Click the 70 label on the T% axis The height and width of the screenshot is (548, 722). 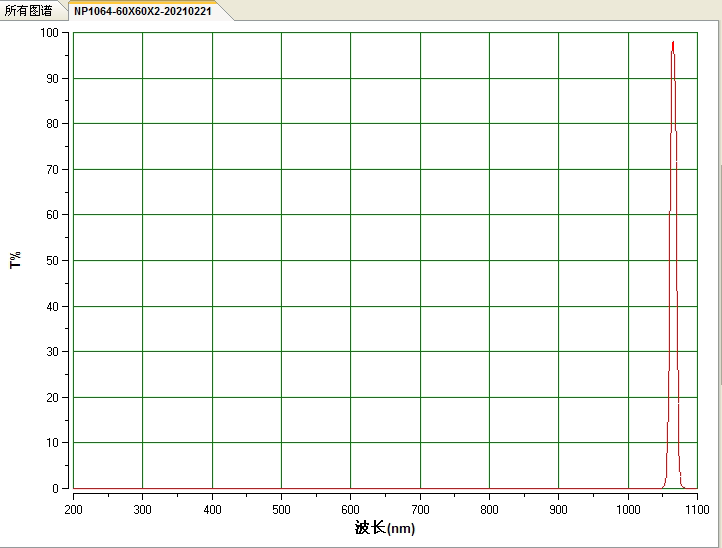pos(52,169)
